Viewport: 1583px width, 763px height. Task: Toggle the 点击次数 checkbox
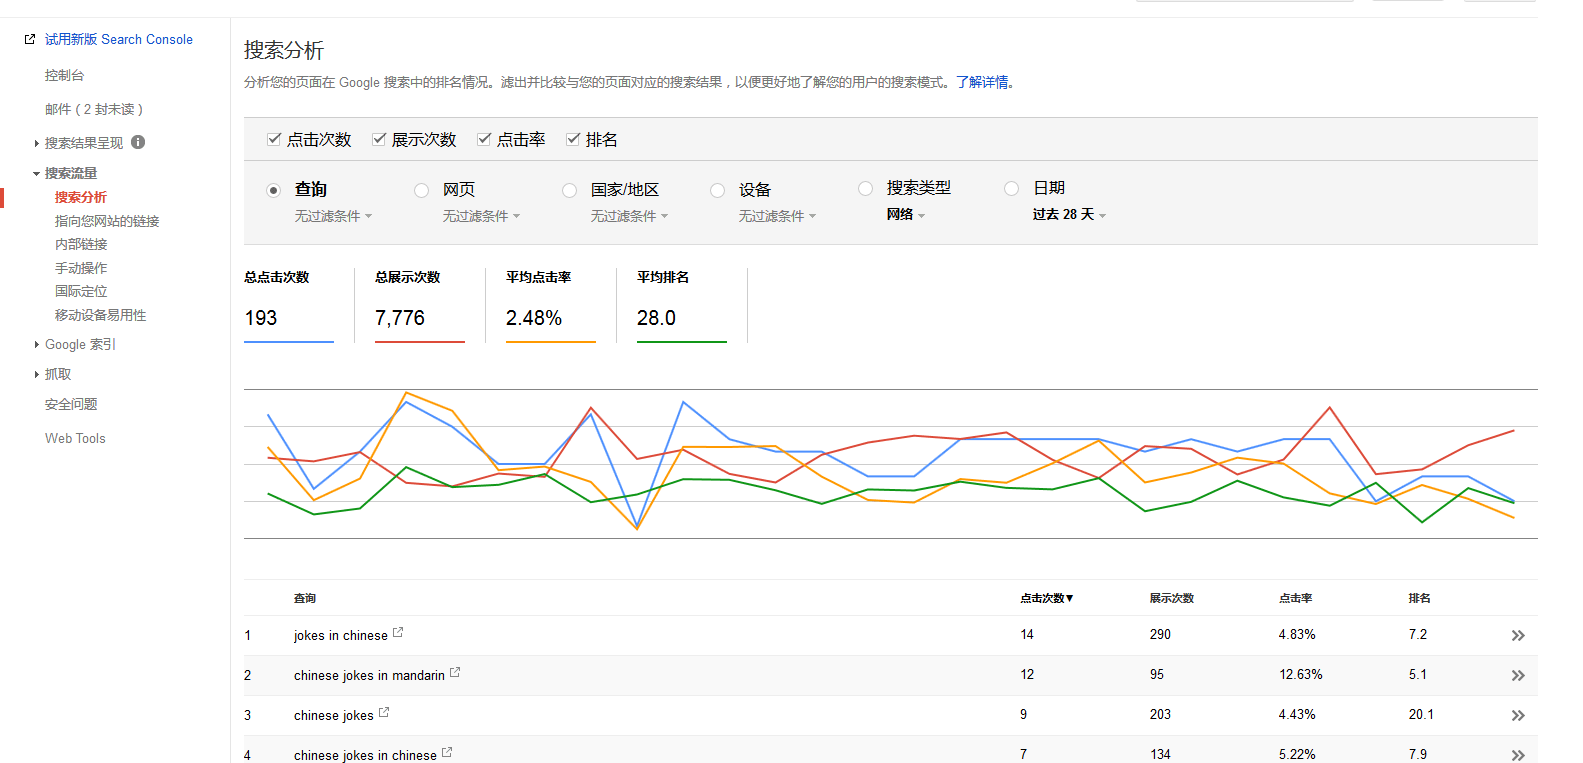point(274,139)
